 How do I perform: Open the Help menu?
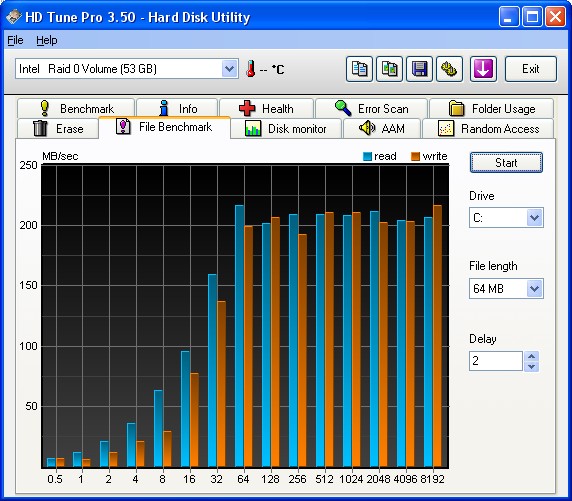47,40
